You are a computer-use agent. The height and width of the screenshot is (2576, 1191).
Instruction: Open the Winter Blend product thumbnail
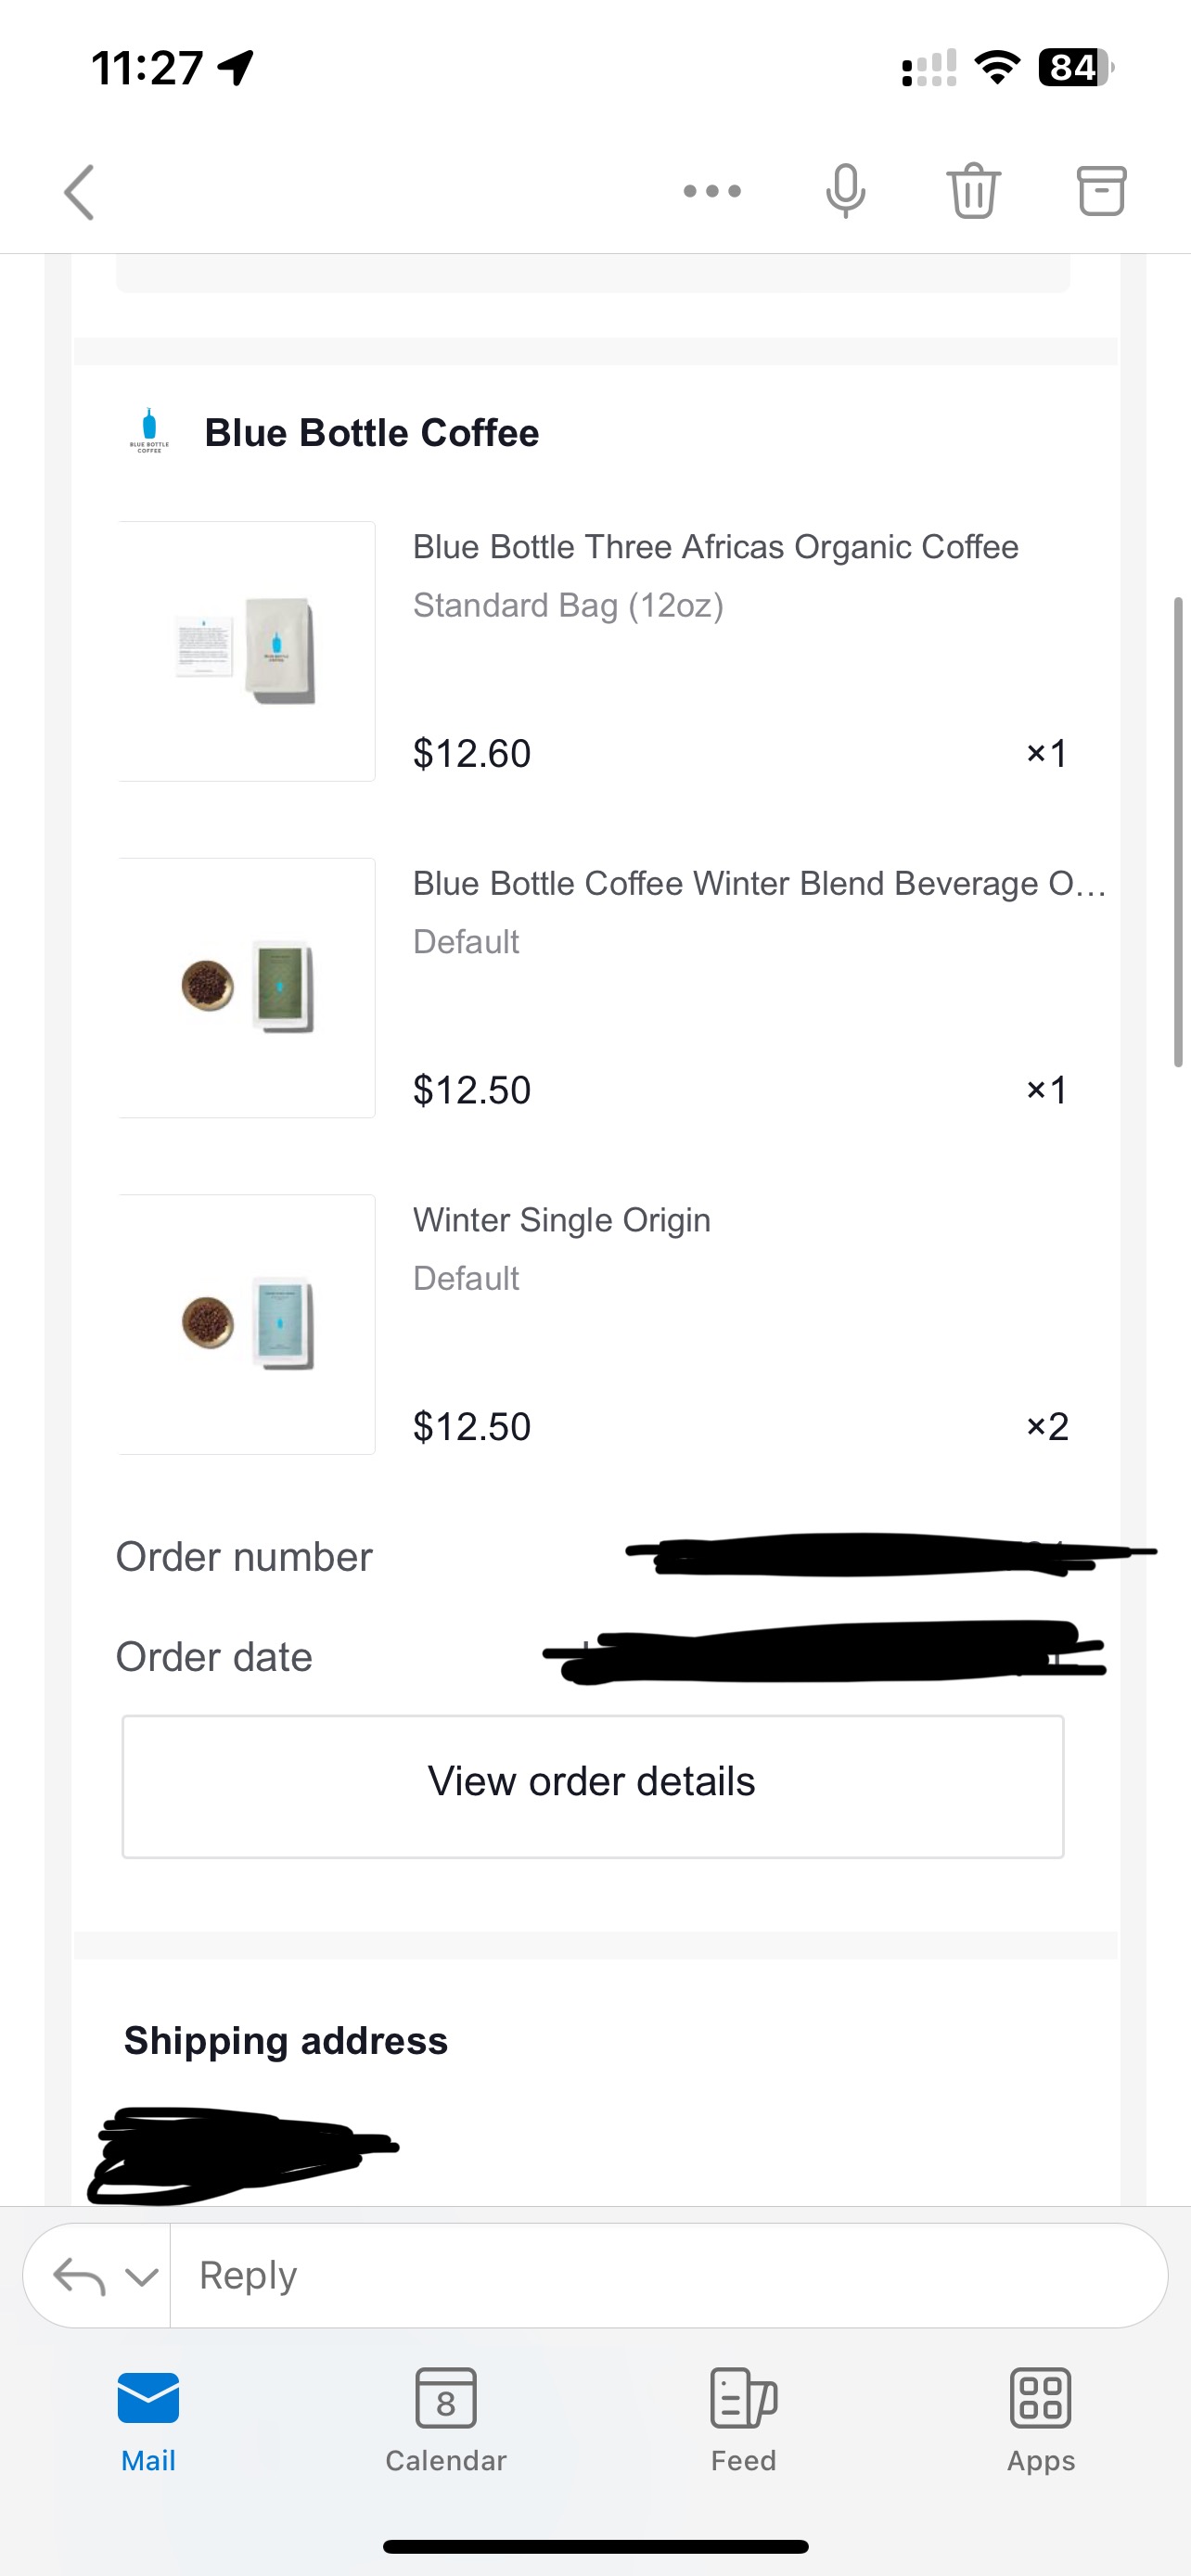pos(247,988)
